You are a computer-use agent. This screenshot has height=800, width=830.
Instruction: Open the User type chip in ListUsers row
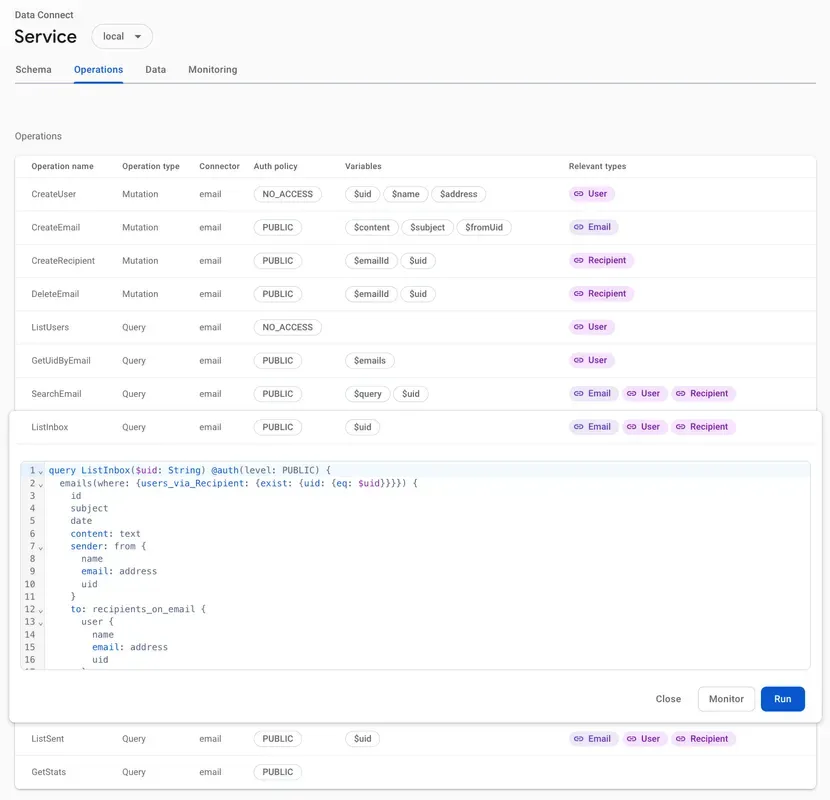point(591,327)
